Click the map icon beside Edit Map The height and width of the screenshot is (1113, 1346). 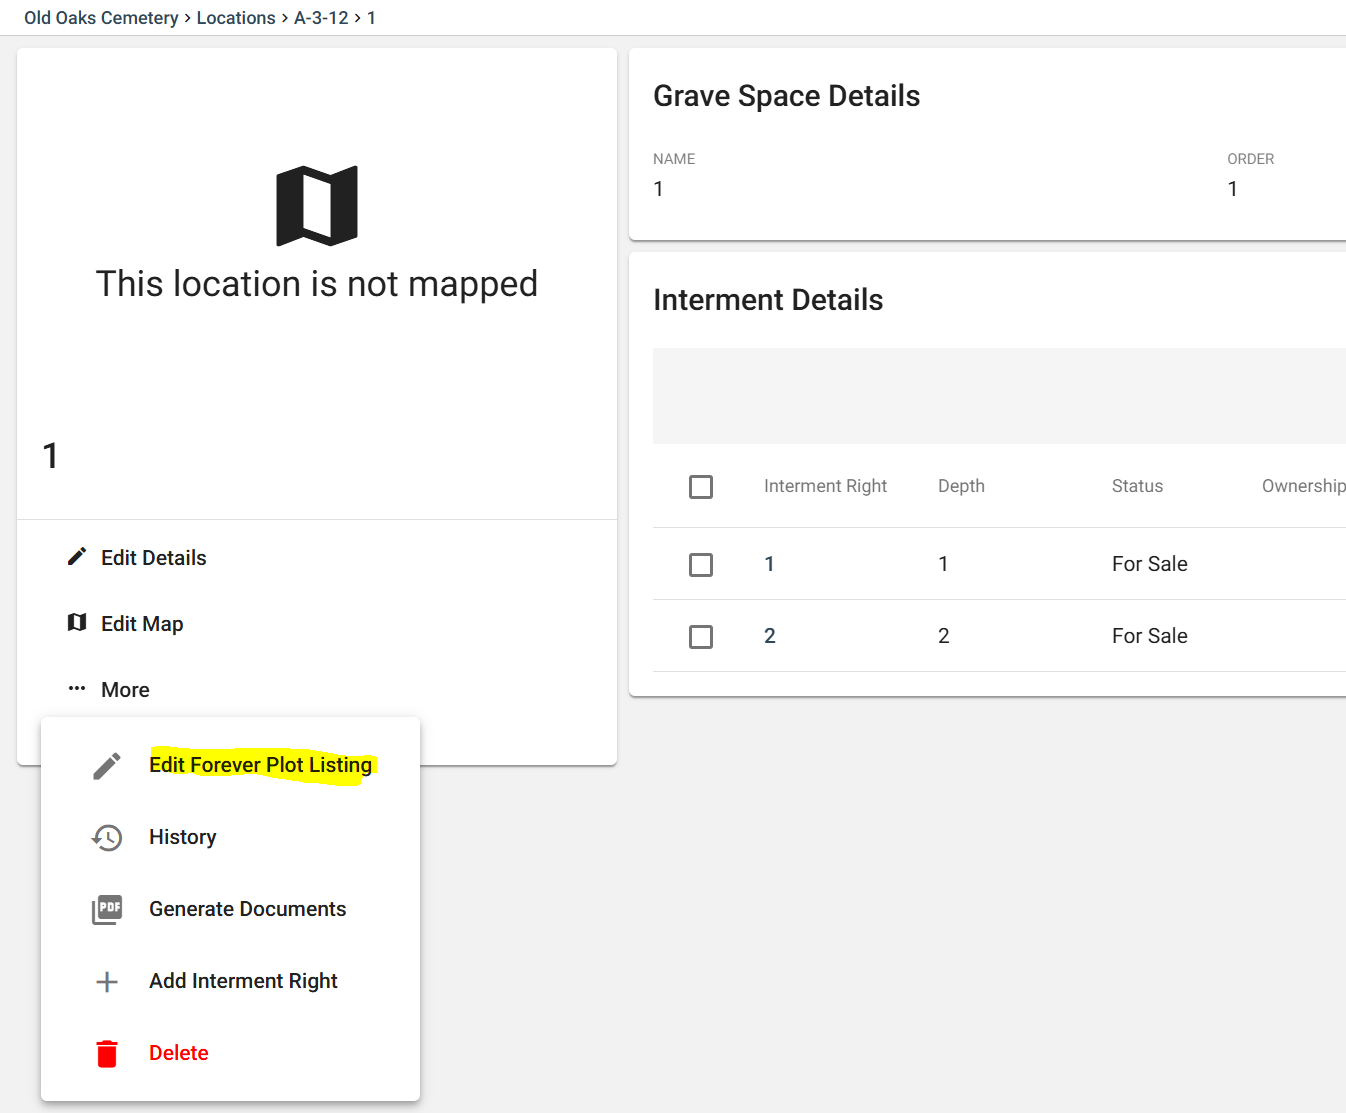point(77,623)
